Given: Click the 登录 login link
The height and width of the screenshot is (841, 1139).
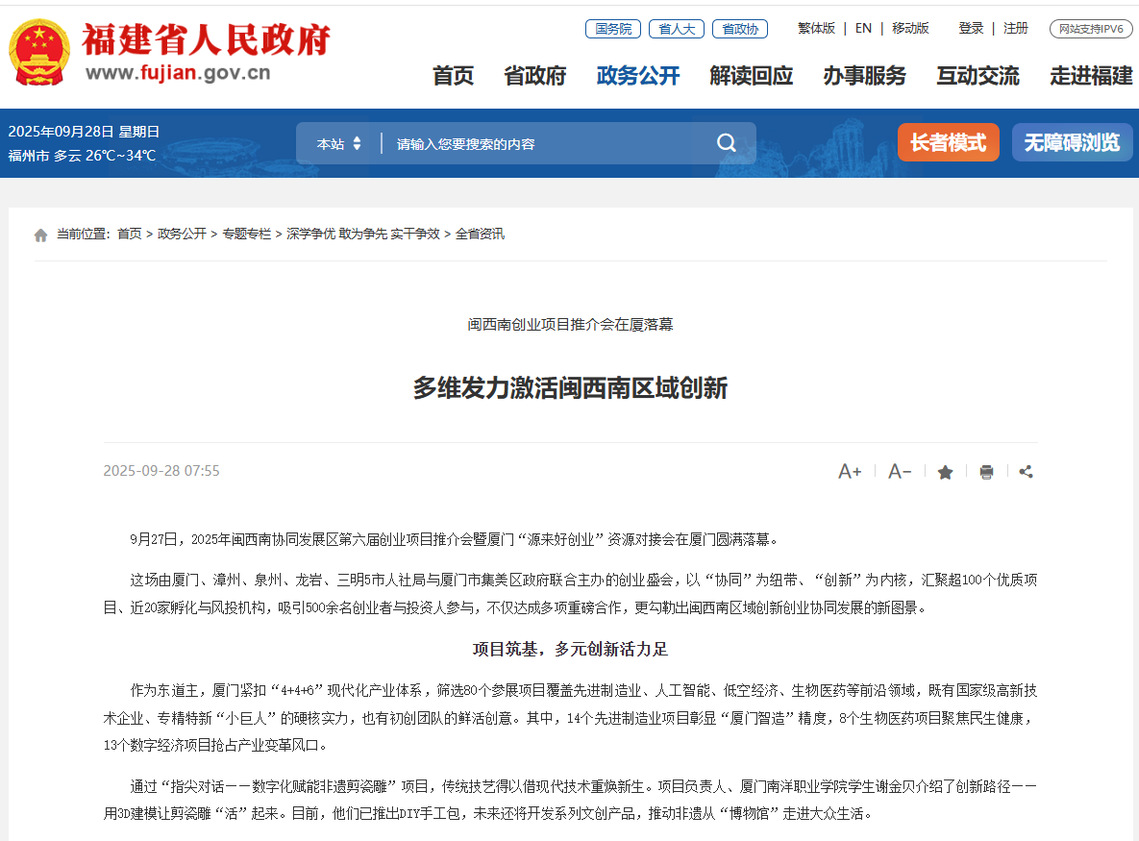Looking at the screenshot, I should [x=971, y=28].
